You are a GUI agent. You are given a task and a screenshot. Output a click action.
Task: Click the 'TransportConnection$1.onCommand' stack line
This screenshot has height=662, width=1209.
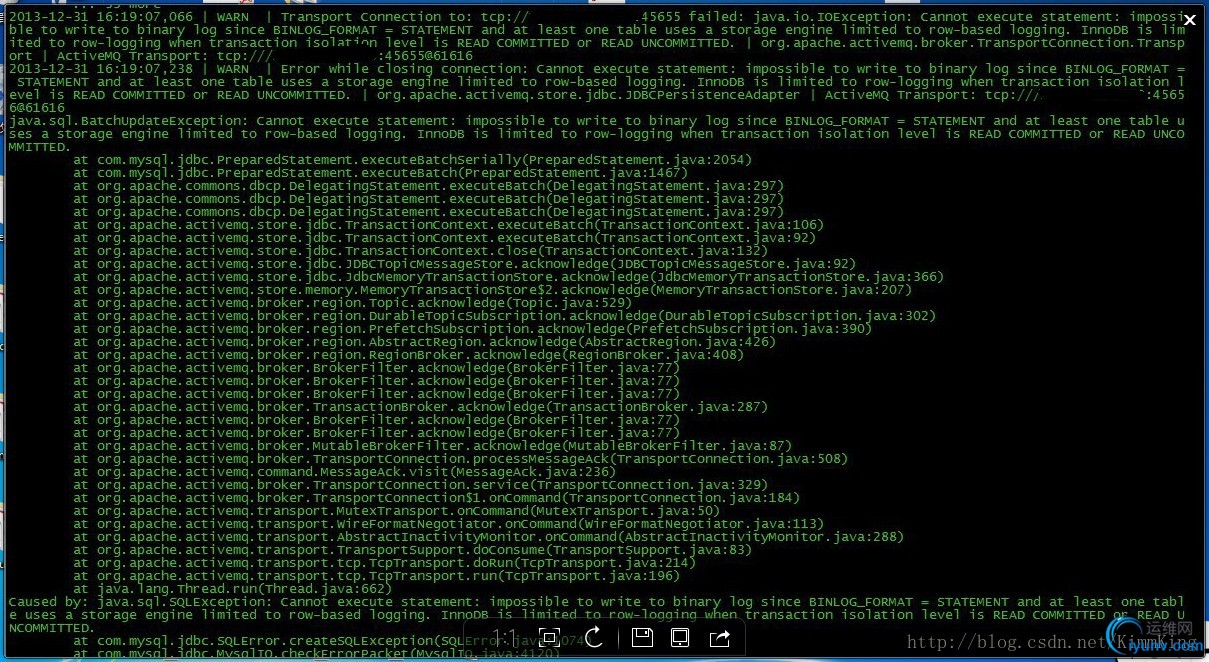(436, 498)
